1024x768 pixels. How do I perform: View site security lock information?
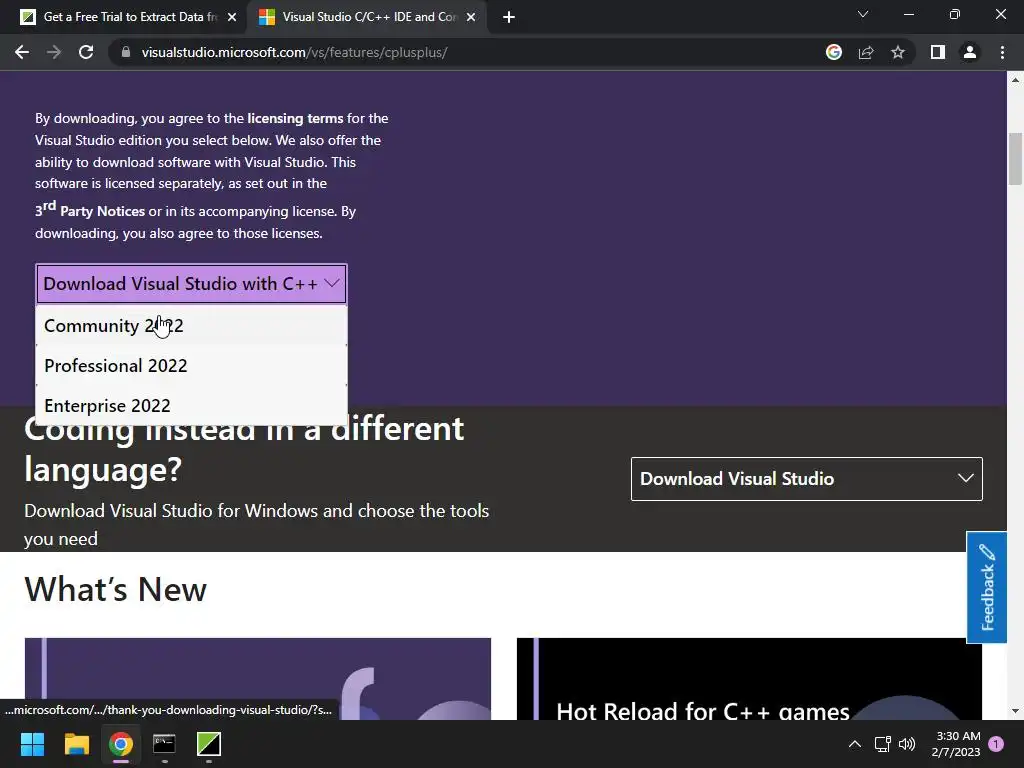126,52
